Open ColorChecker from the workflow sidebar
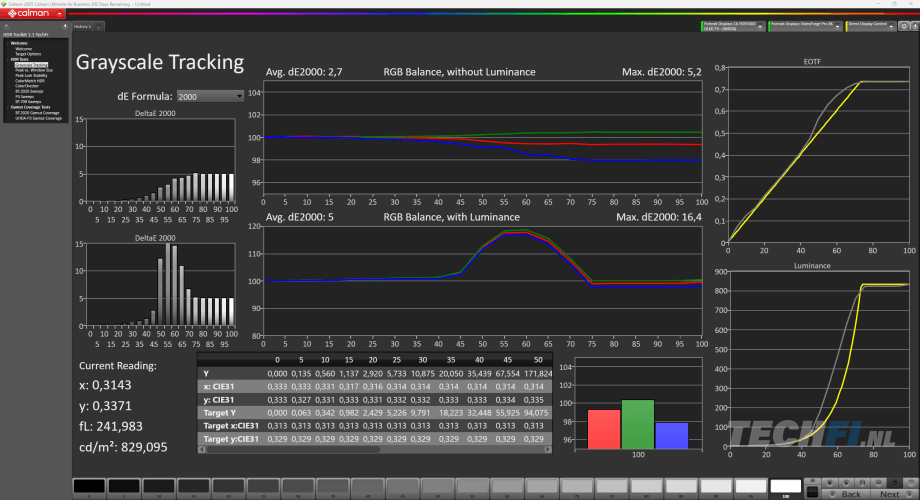Image resolution: width=920 pixels, height=500 pixels. tap(28, 85)
